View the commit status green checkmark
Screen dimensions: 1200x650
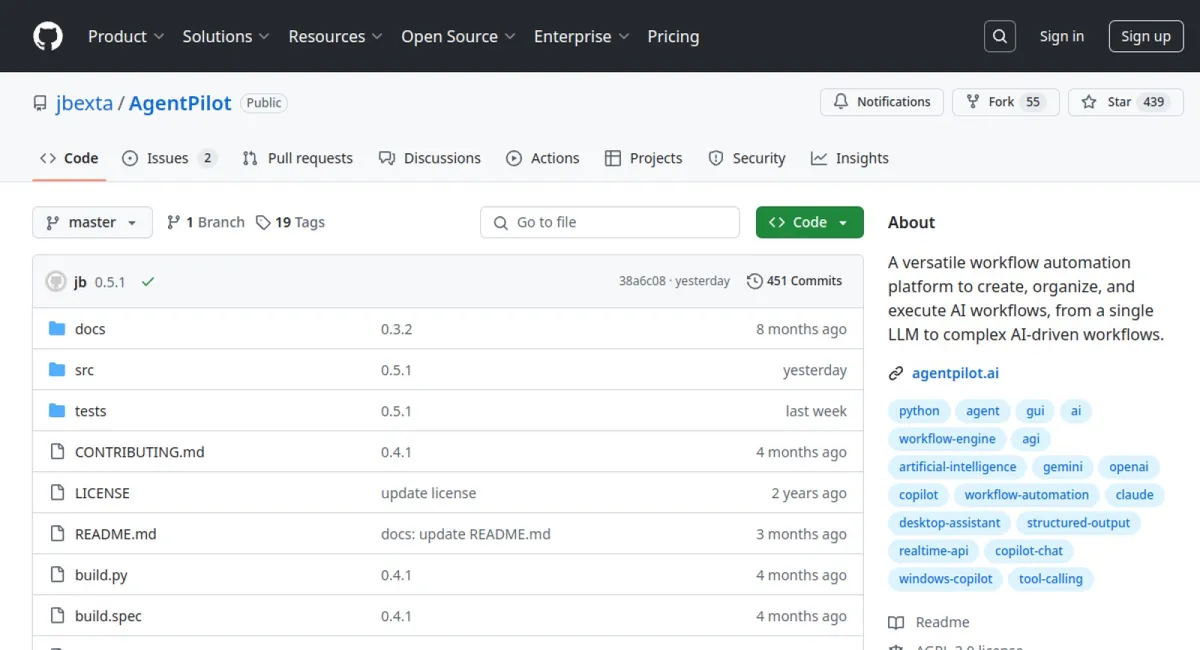pyautogui.click(x=148, y=282)
